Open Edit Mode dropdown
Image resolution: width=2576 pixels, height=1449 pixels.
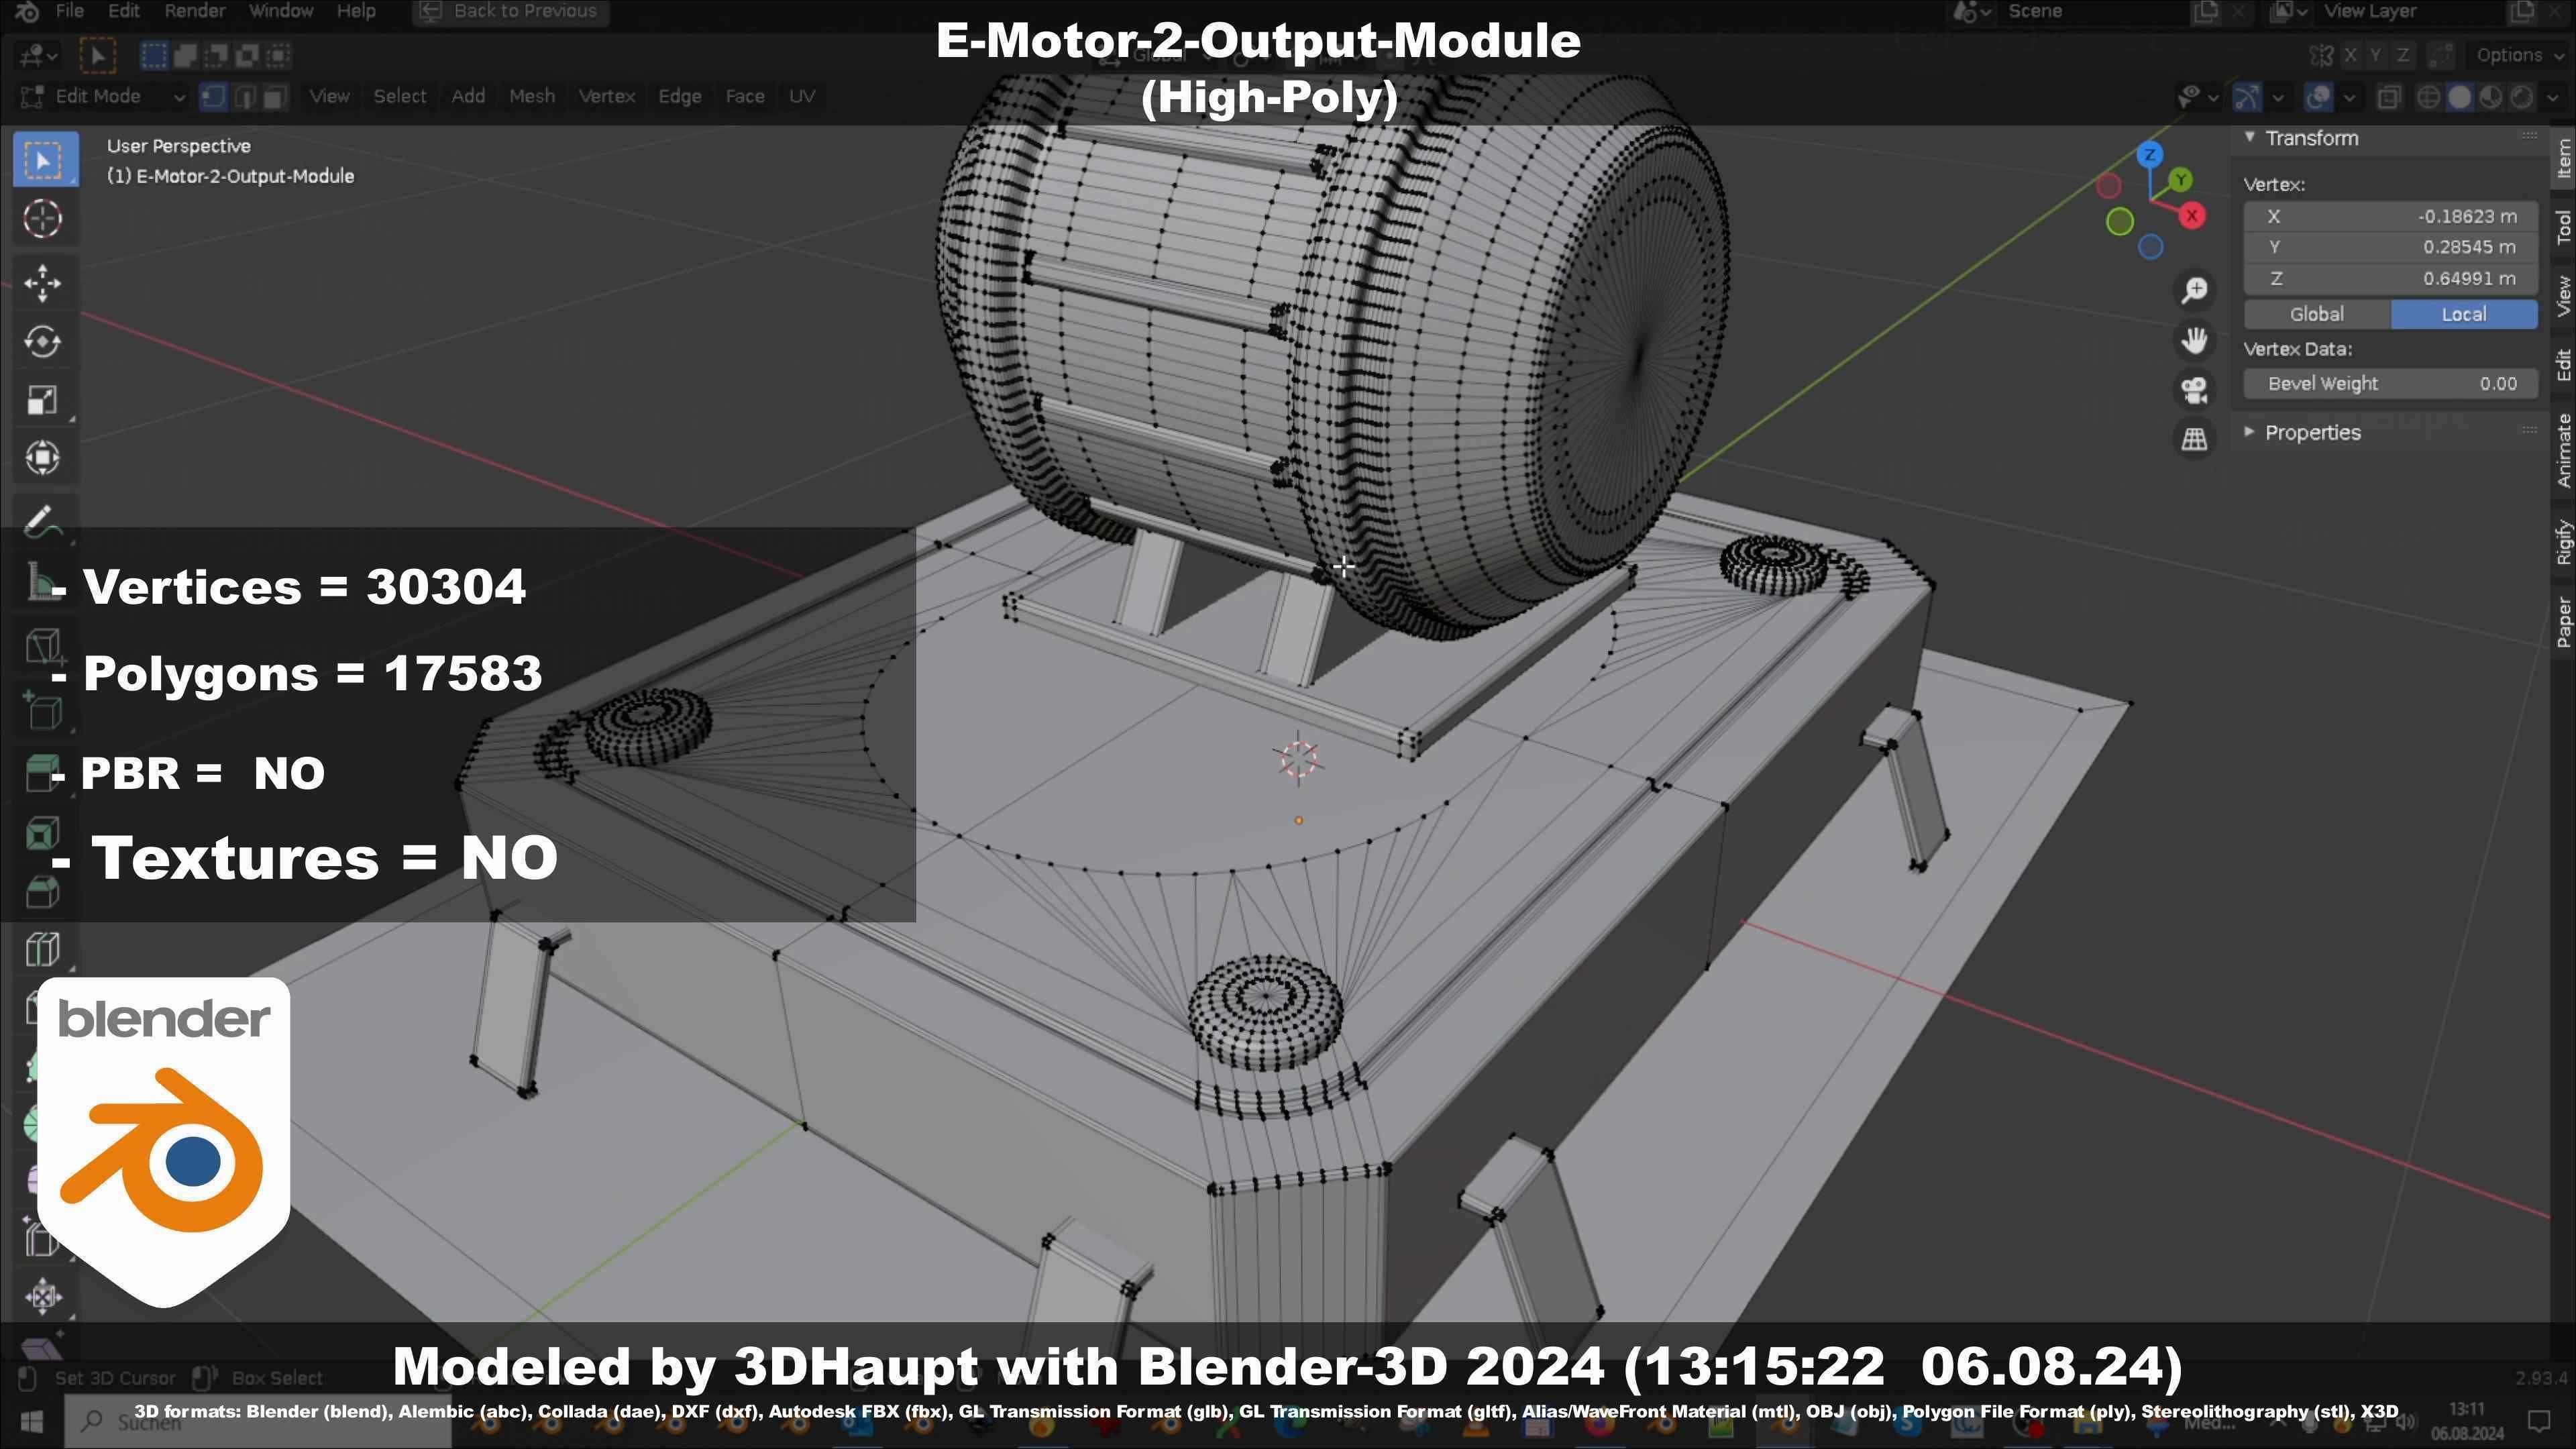point(103,97)
